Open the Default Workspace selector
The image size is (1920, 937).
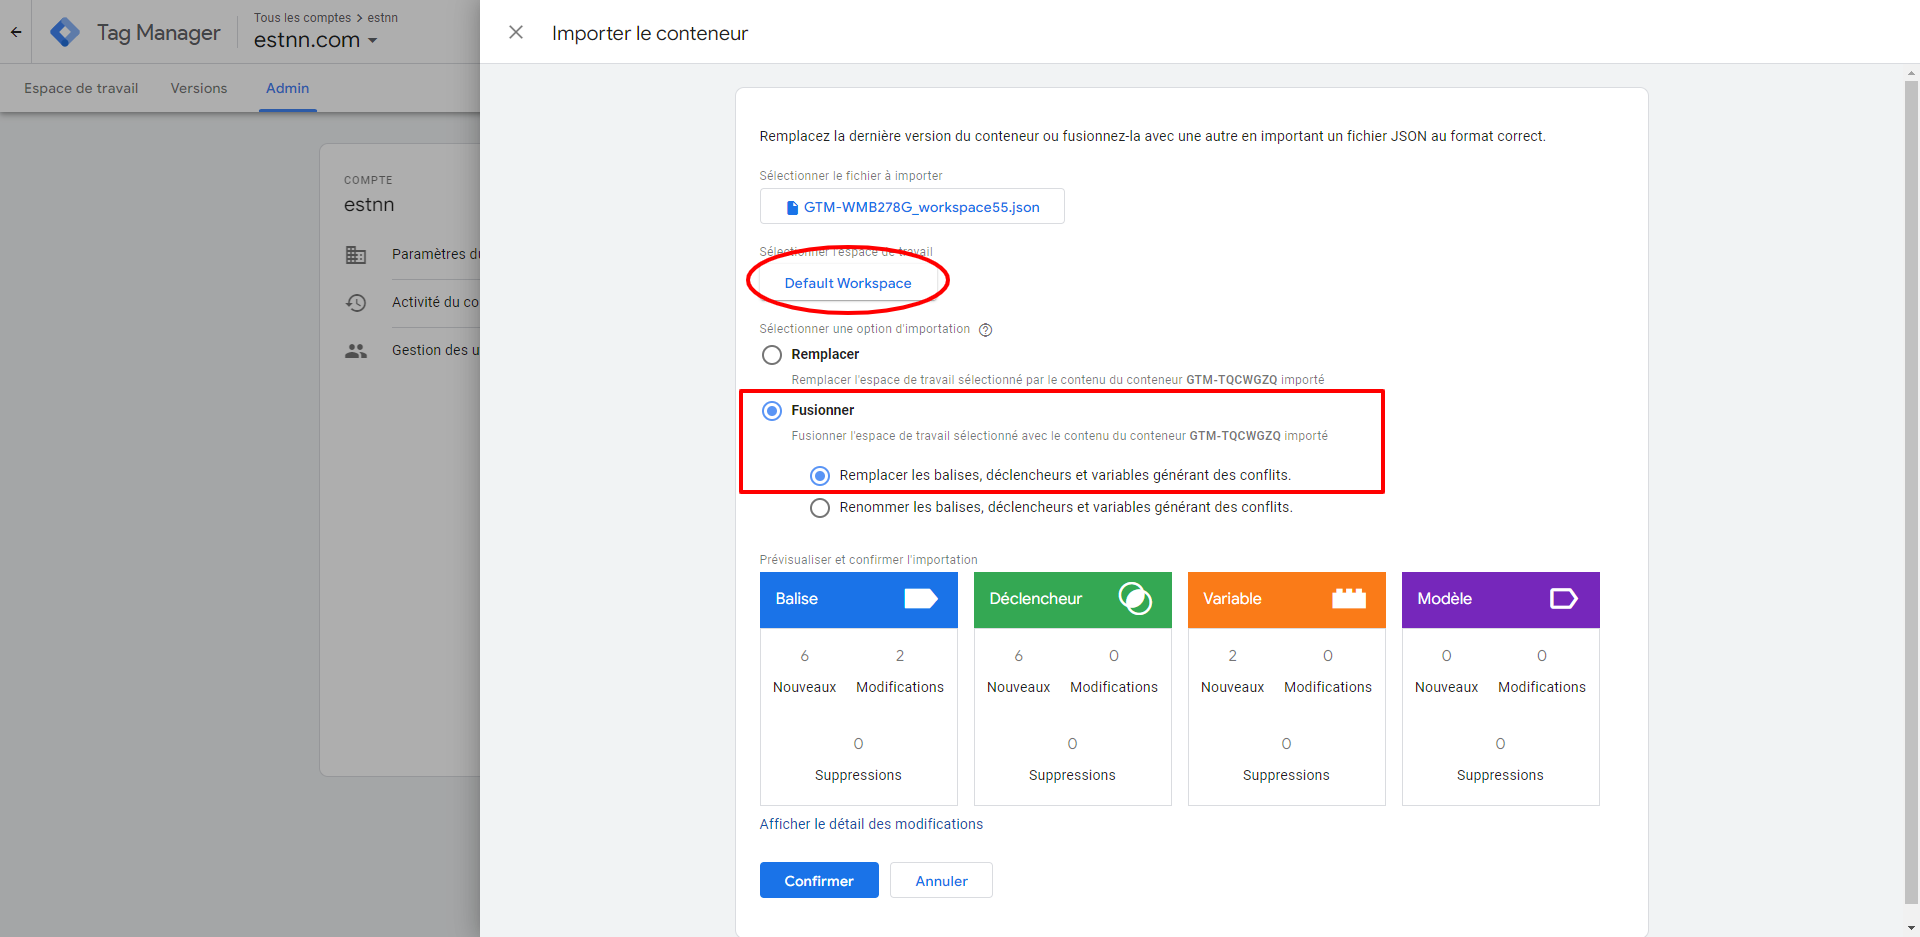(848, 283)
